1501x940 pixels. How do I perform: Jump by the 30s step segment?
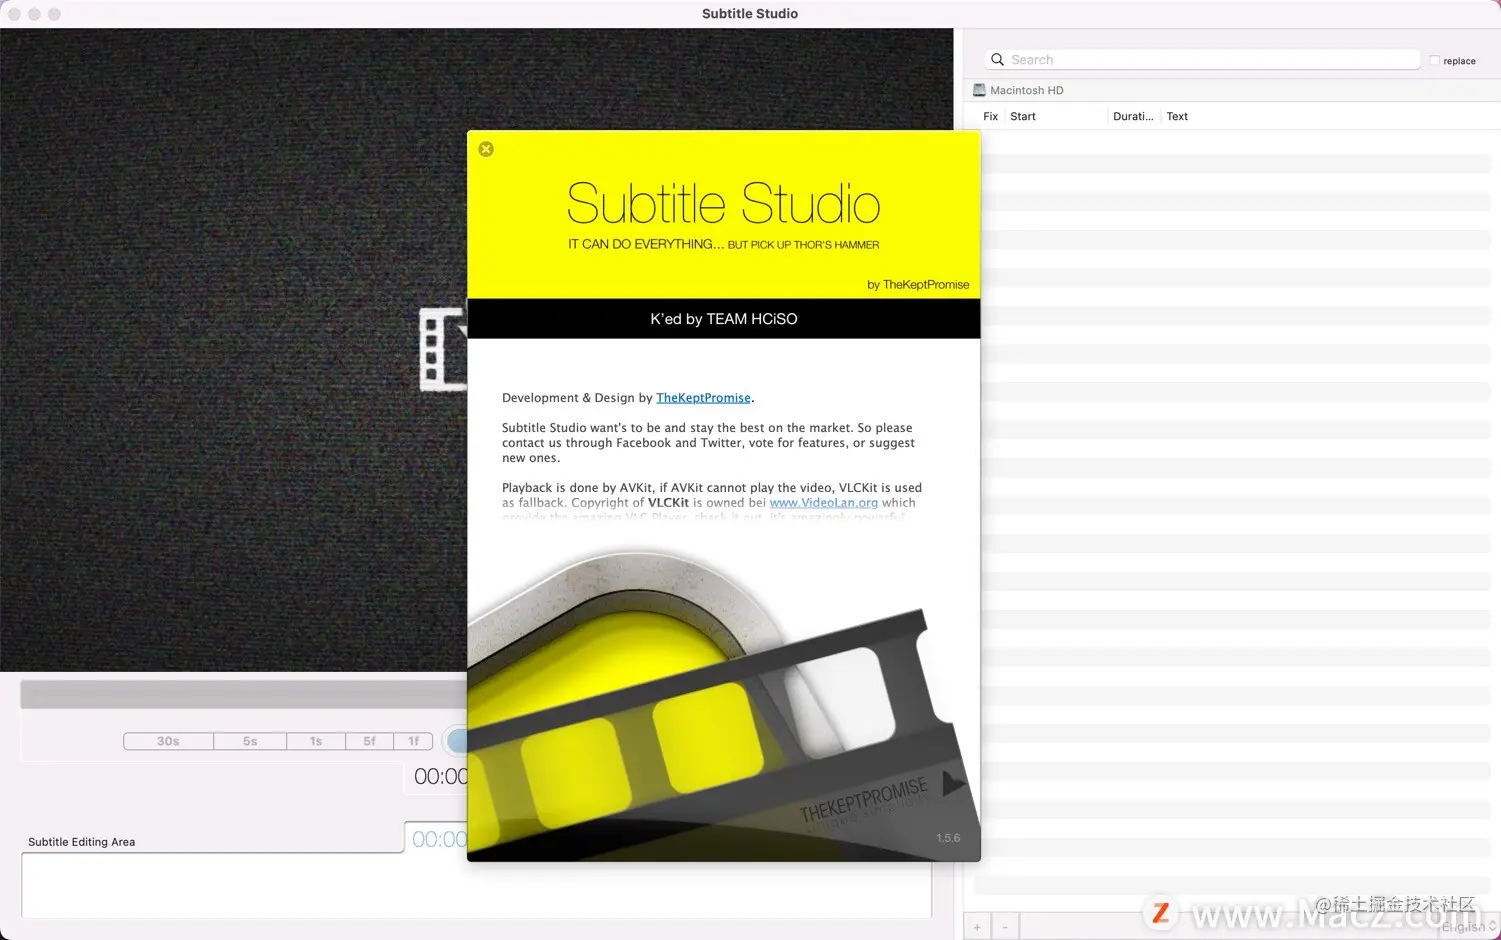point(168,742)
